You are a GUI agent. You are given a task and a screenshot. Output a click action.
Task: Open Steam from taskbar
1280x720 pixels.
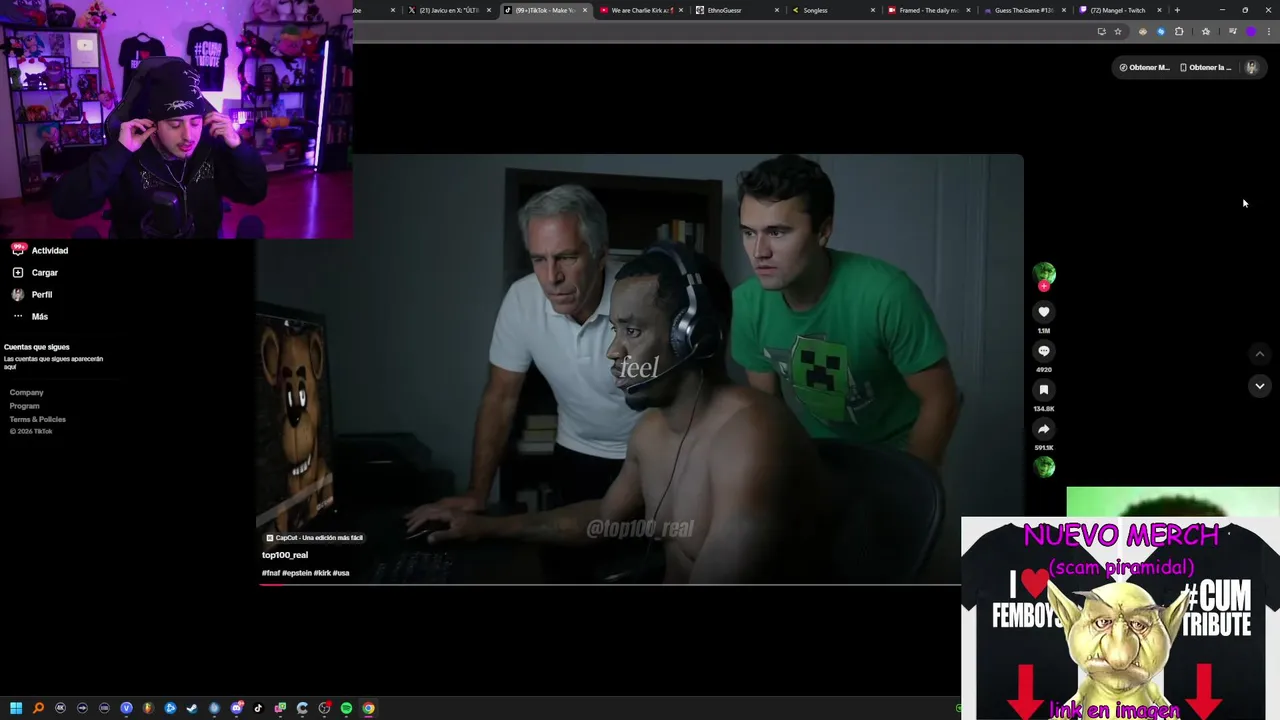point(192,708)
